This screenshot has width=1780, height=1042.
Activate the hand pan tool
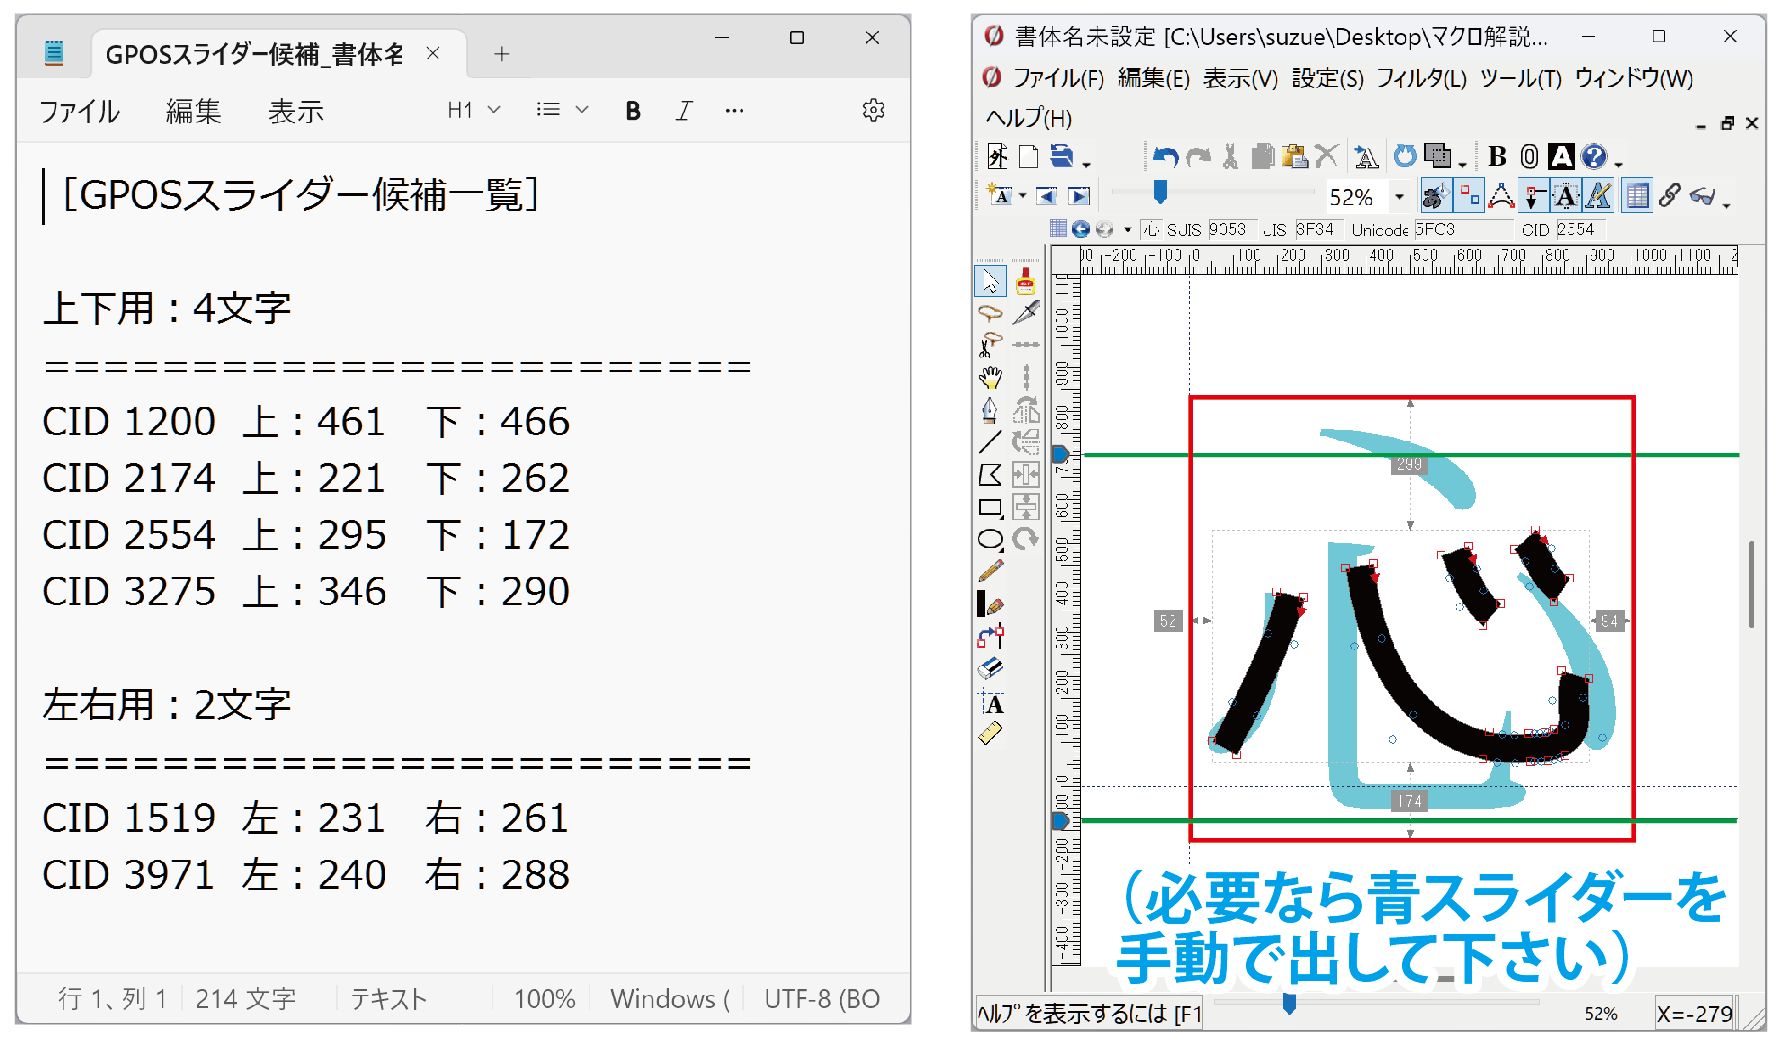(x=990, y=377)
